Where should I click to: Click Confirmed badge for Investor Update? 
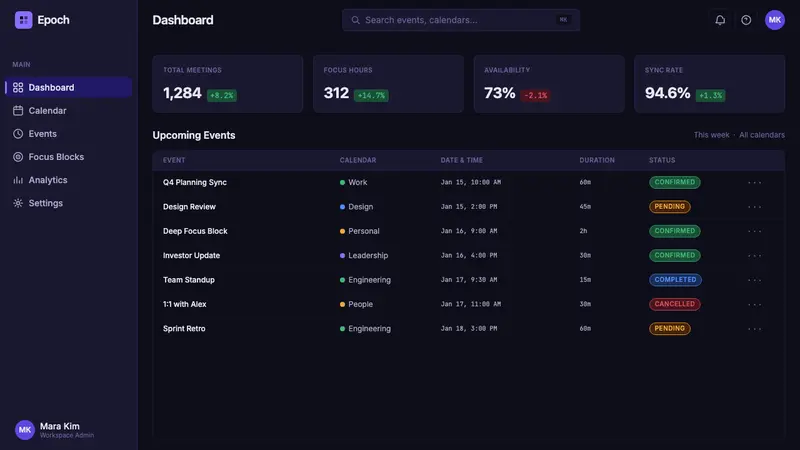(x=674, y=256)
